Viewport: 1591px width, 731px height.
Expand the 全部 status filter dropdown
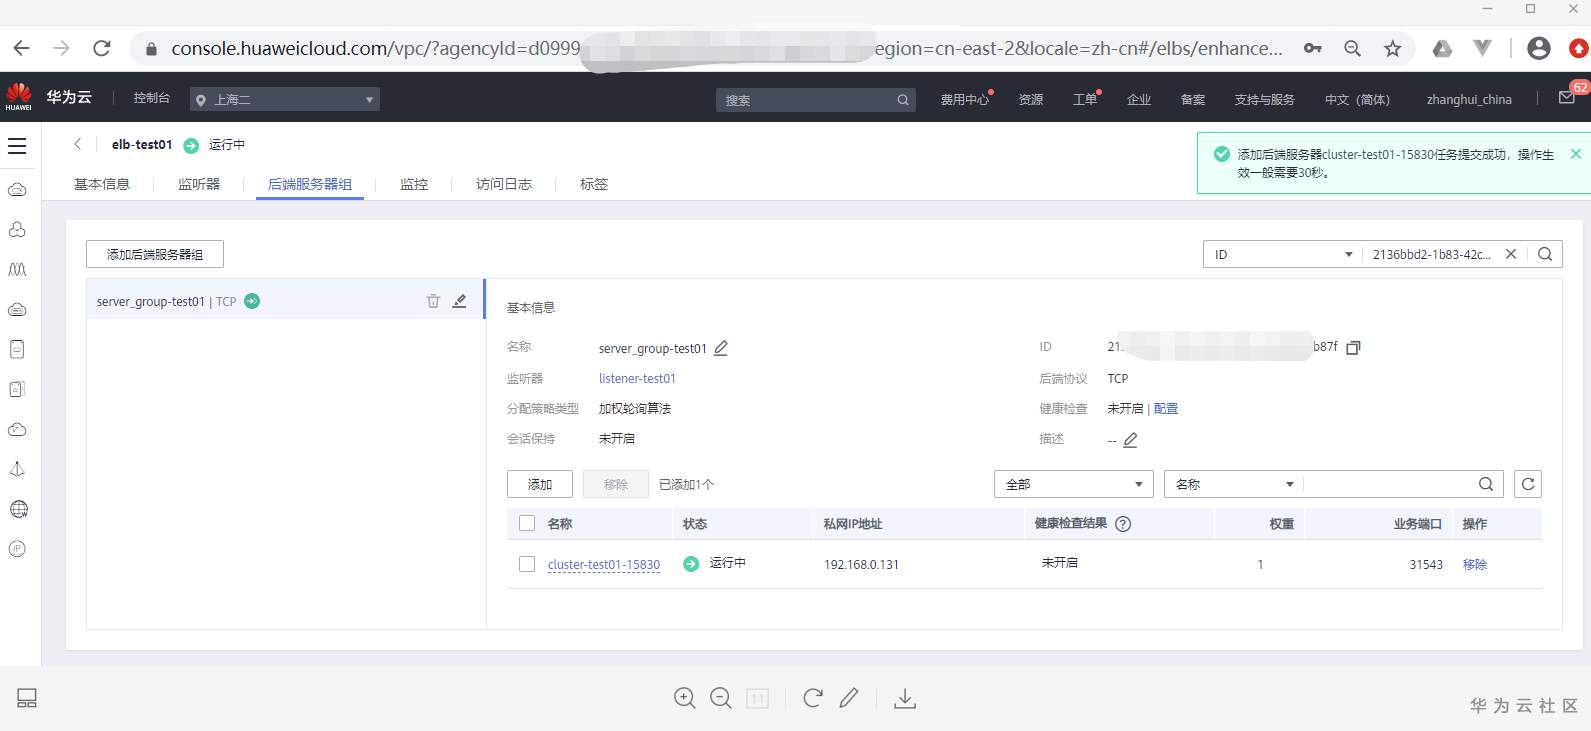[1074, 484]
